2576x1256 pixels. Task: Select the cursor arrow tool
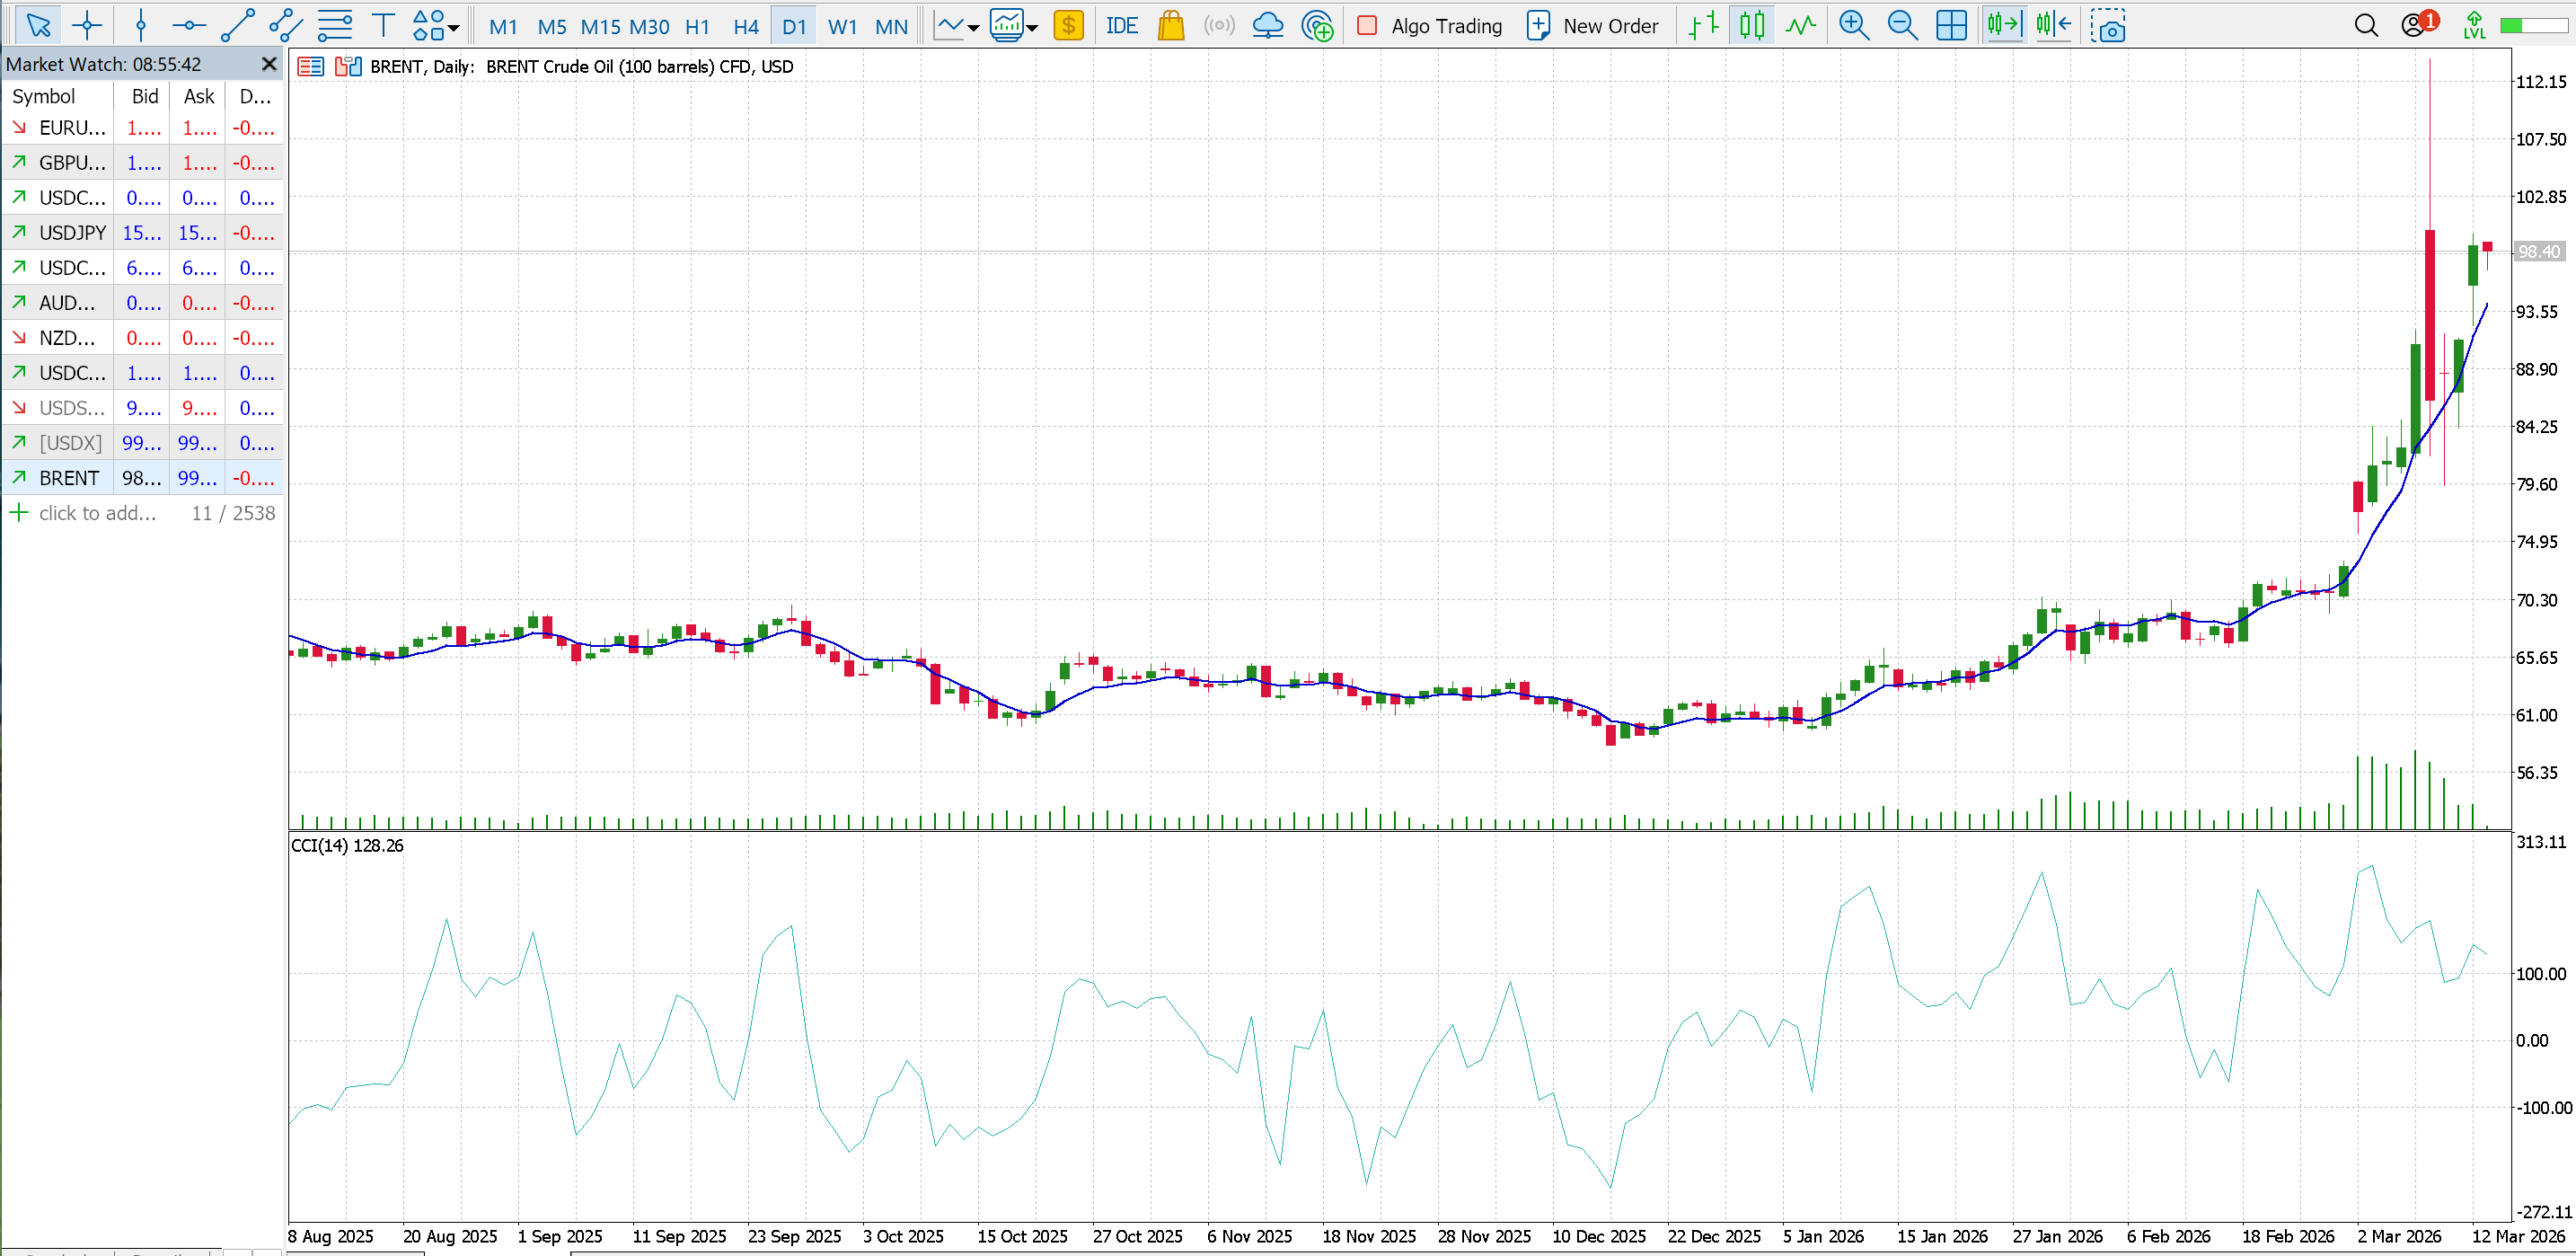[x=38, y=26]
